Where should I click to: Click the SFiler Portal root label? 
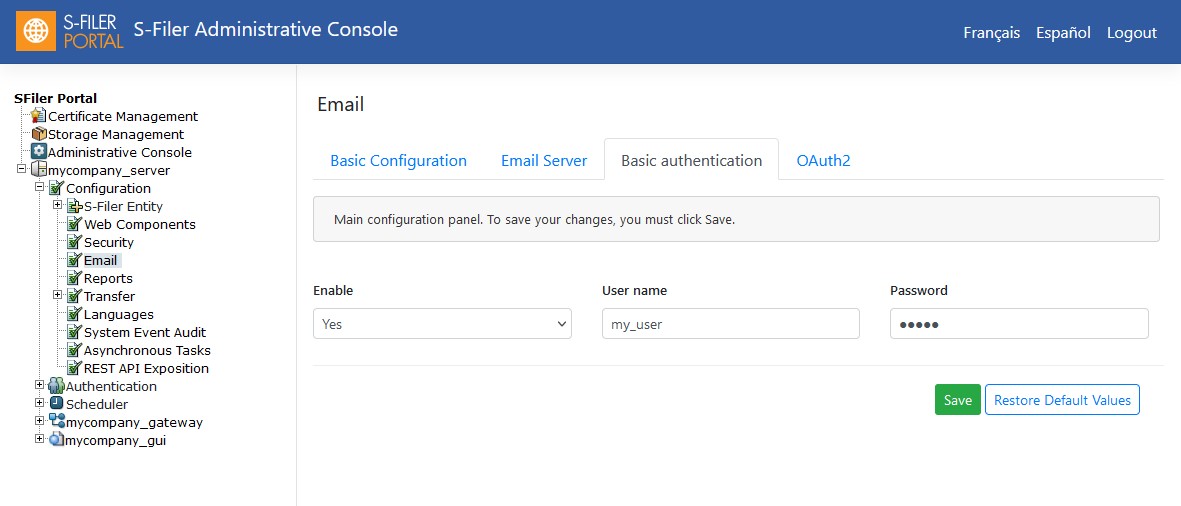(x=56, y=99)
